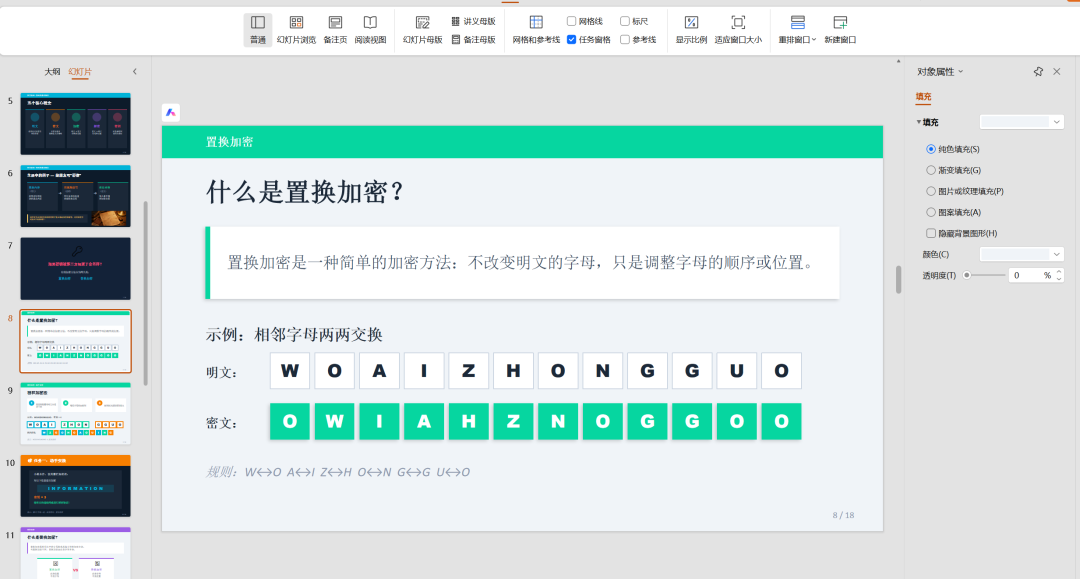The height and width of the screenshot is (579, 1080).
Task: Switch to Slides (幻灯片) tab
Action: [80, 72]
